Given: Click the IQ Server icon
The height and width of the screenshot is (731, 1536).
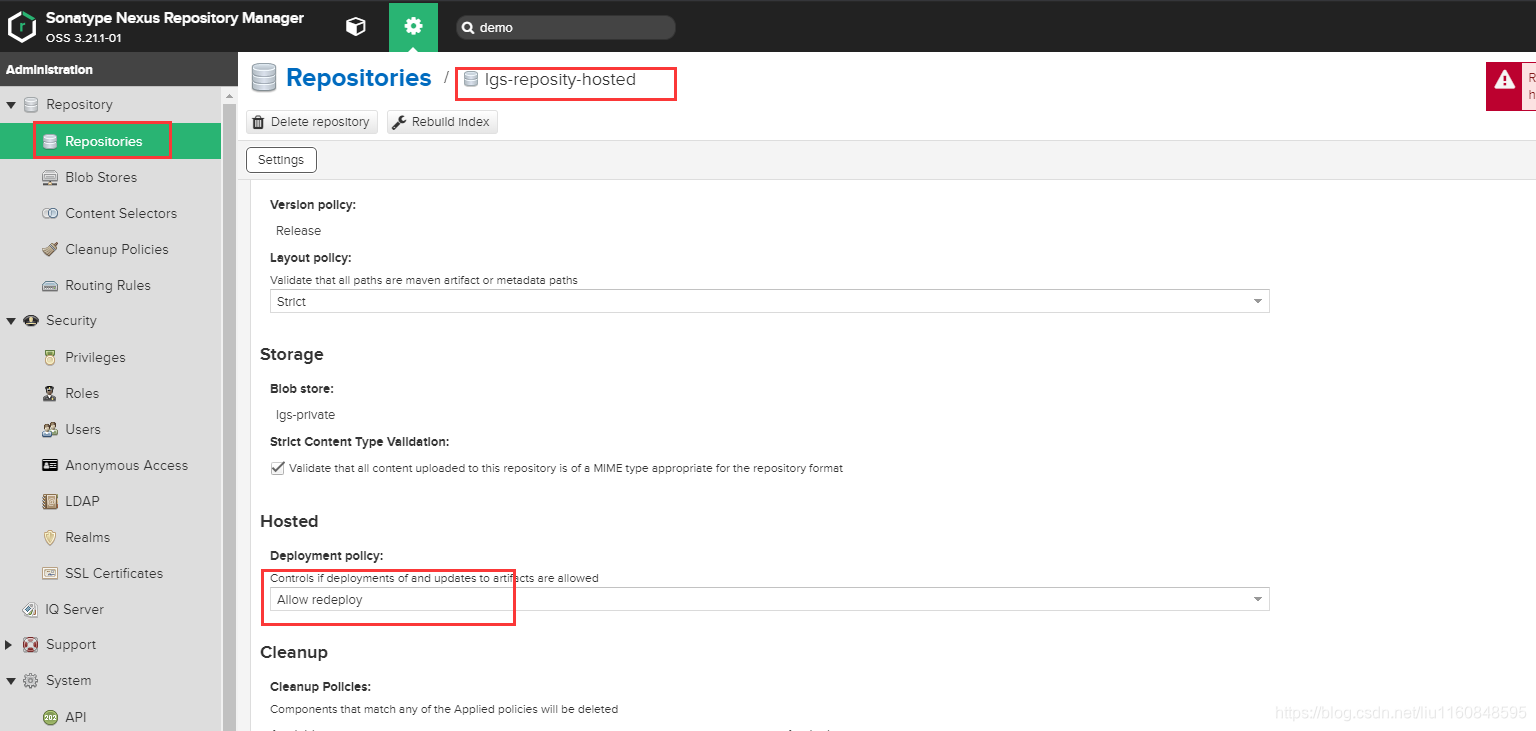Looking at the screenshot, I should point(31,609).
